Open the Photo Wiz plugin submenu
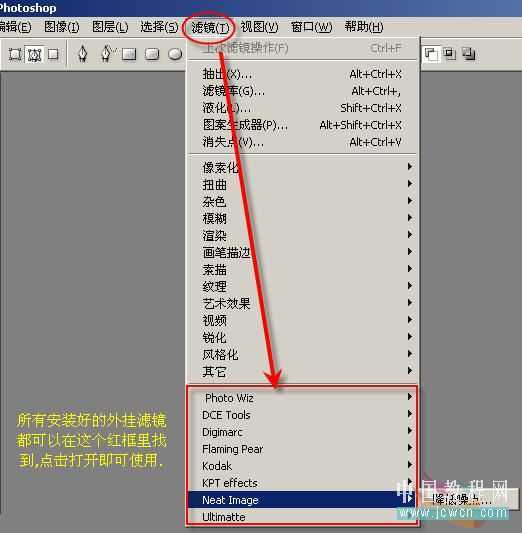 [302, 397]
